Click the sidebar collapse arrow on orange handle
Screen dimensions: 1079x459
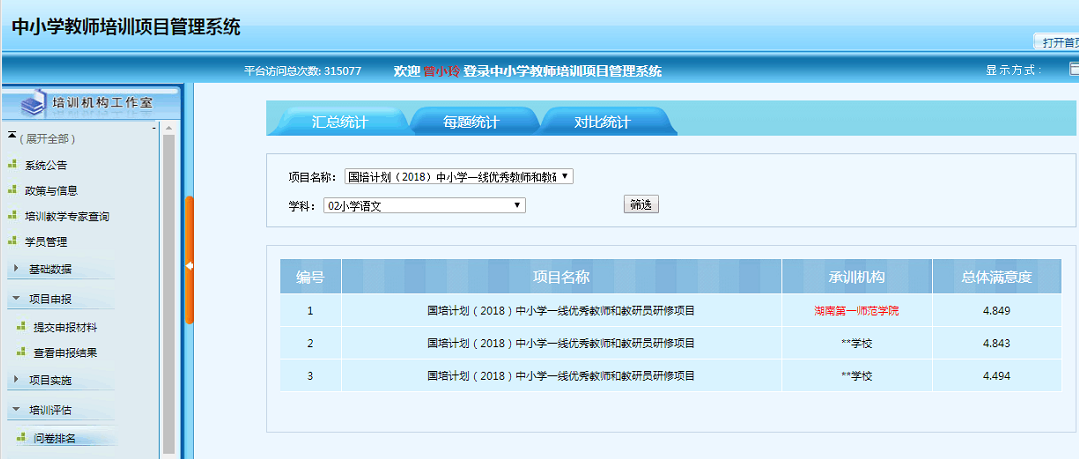(x=189, y=265)
